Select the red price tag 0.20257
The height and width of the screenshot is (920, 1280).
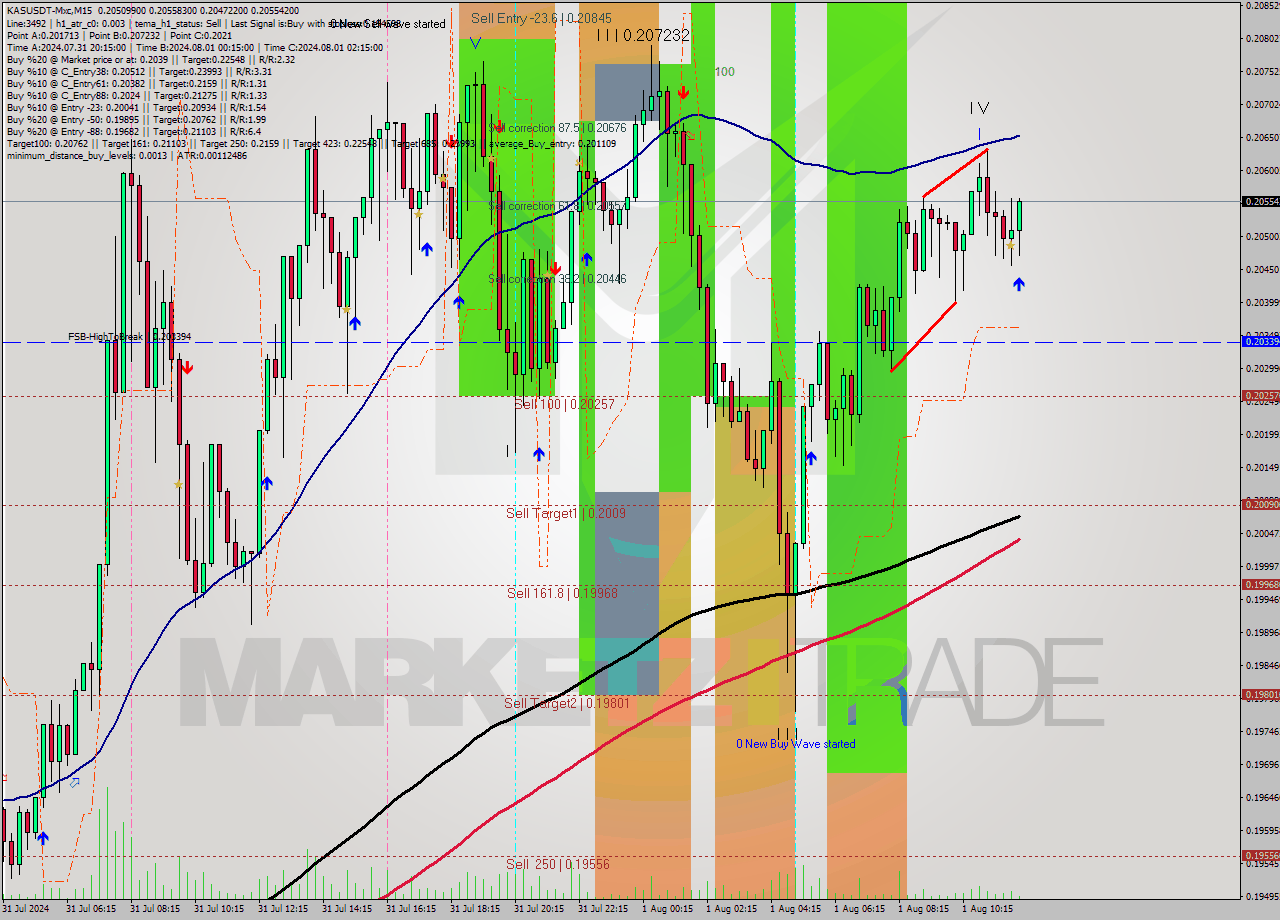point(1259,396)
